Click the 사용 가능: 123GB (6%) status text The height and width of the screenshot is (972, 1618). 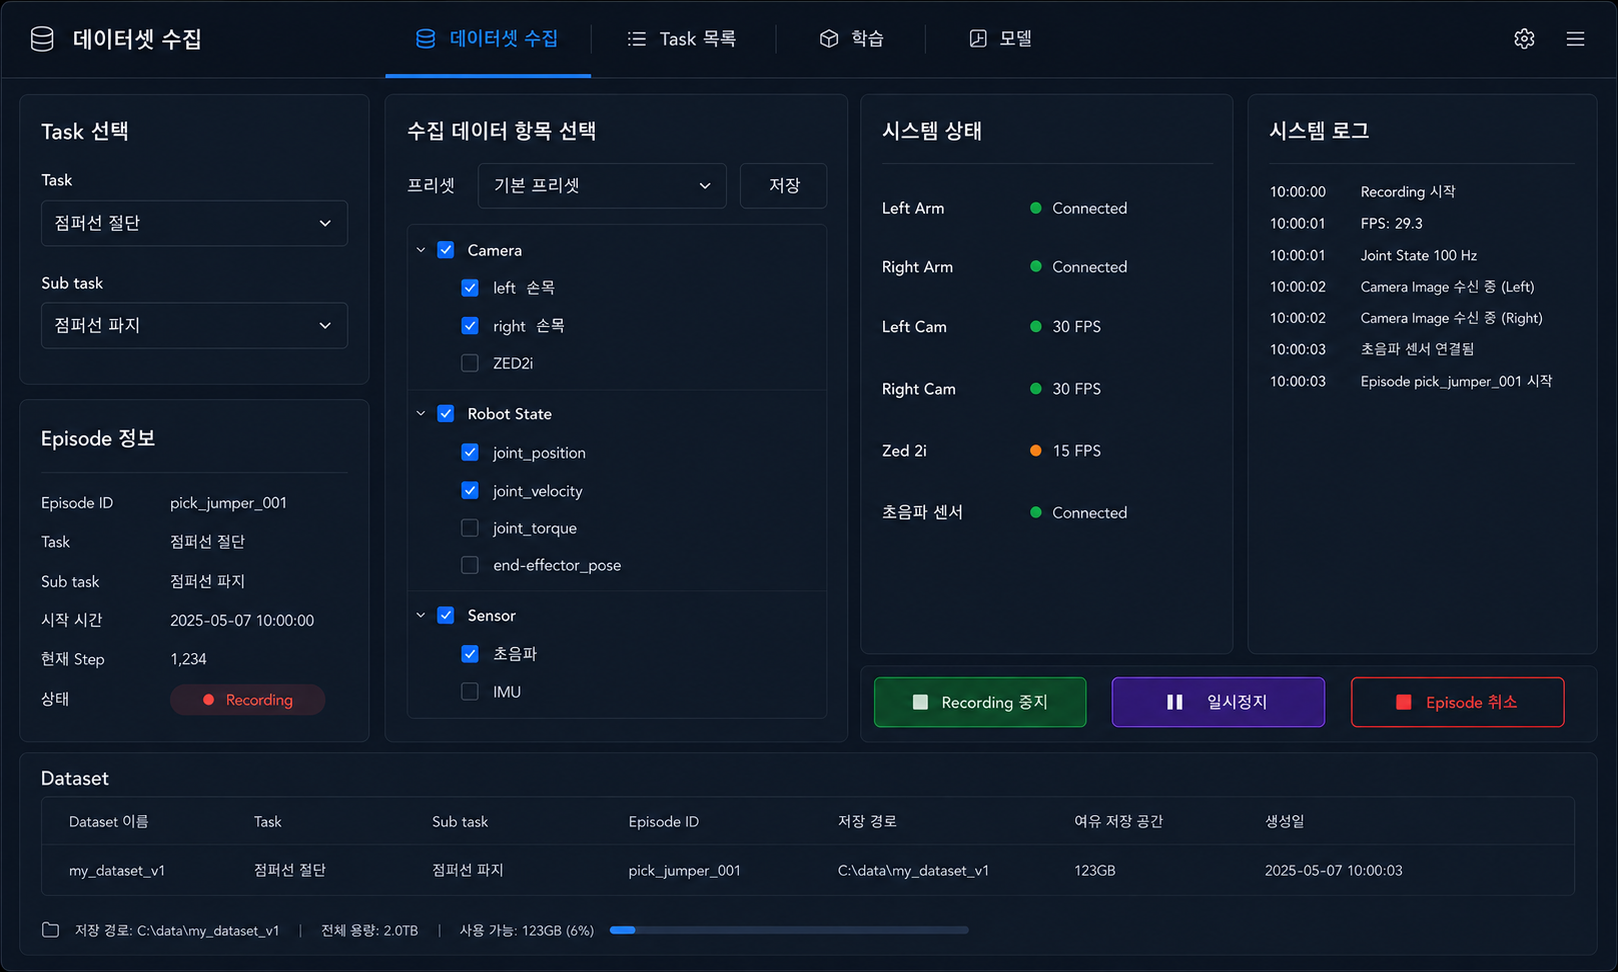point(526,931)
